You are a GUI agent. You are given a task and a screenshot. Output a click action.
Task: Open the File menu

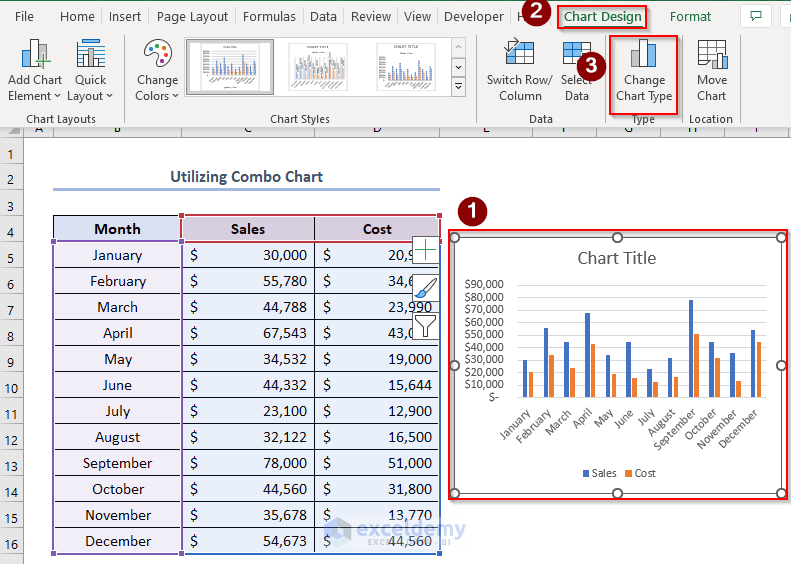[x=25, y=16]
